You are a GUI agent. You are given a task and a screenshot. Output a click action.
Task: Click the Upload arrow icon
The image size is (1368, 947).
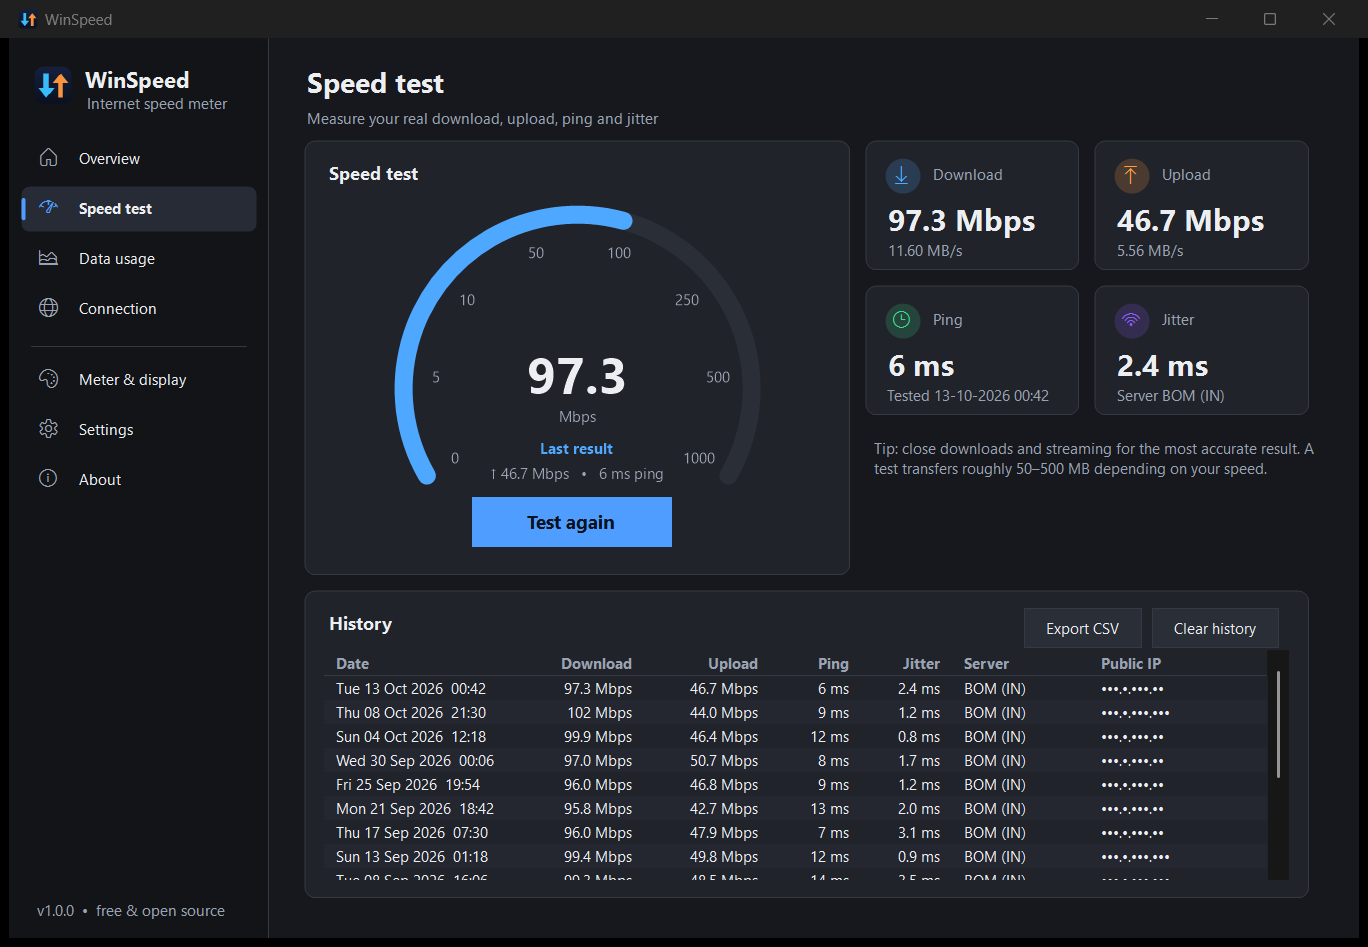point(1132,175)
